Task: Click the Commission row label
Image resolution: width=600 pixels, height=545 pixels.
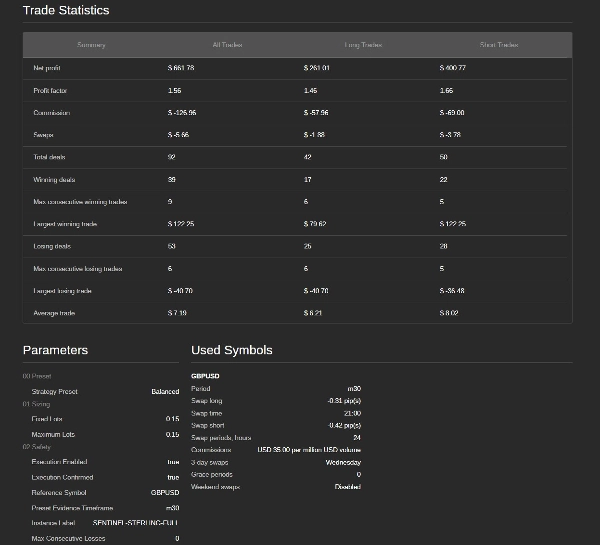Action: (52, 113)
